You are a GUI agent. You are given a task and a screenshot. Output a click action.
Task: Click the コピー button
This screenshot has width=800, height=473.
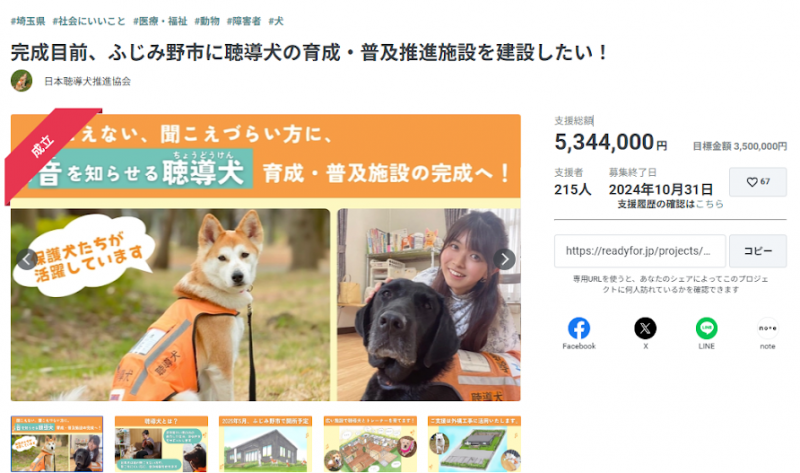point(758,251)
